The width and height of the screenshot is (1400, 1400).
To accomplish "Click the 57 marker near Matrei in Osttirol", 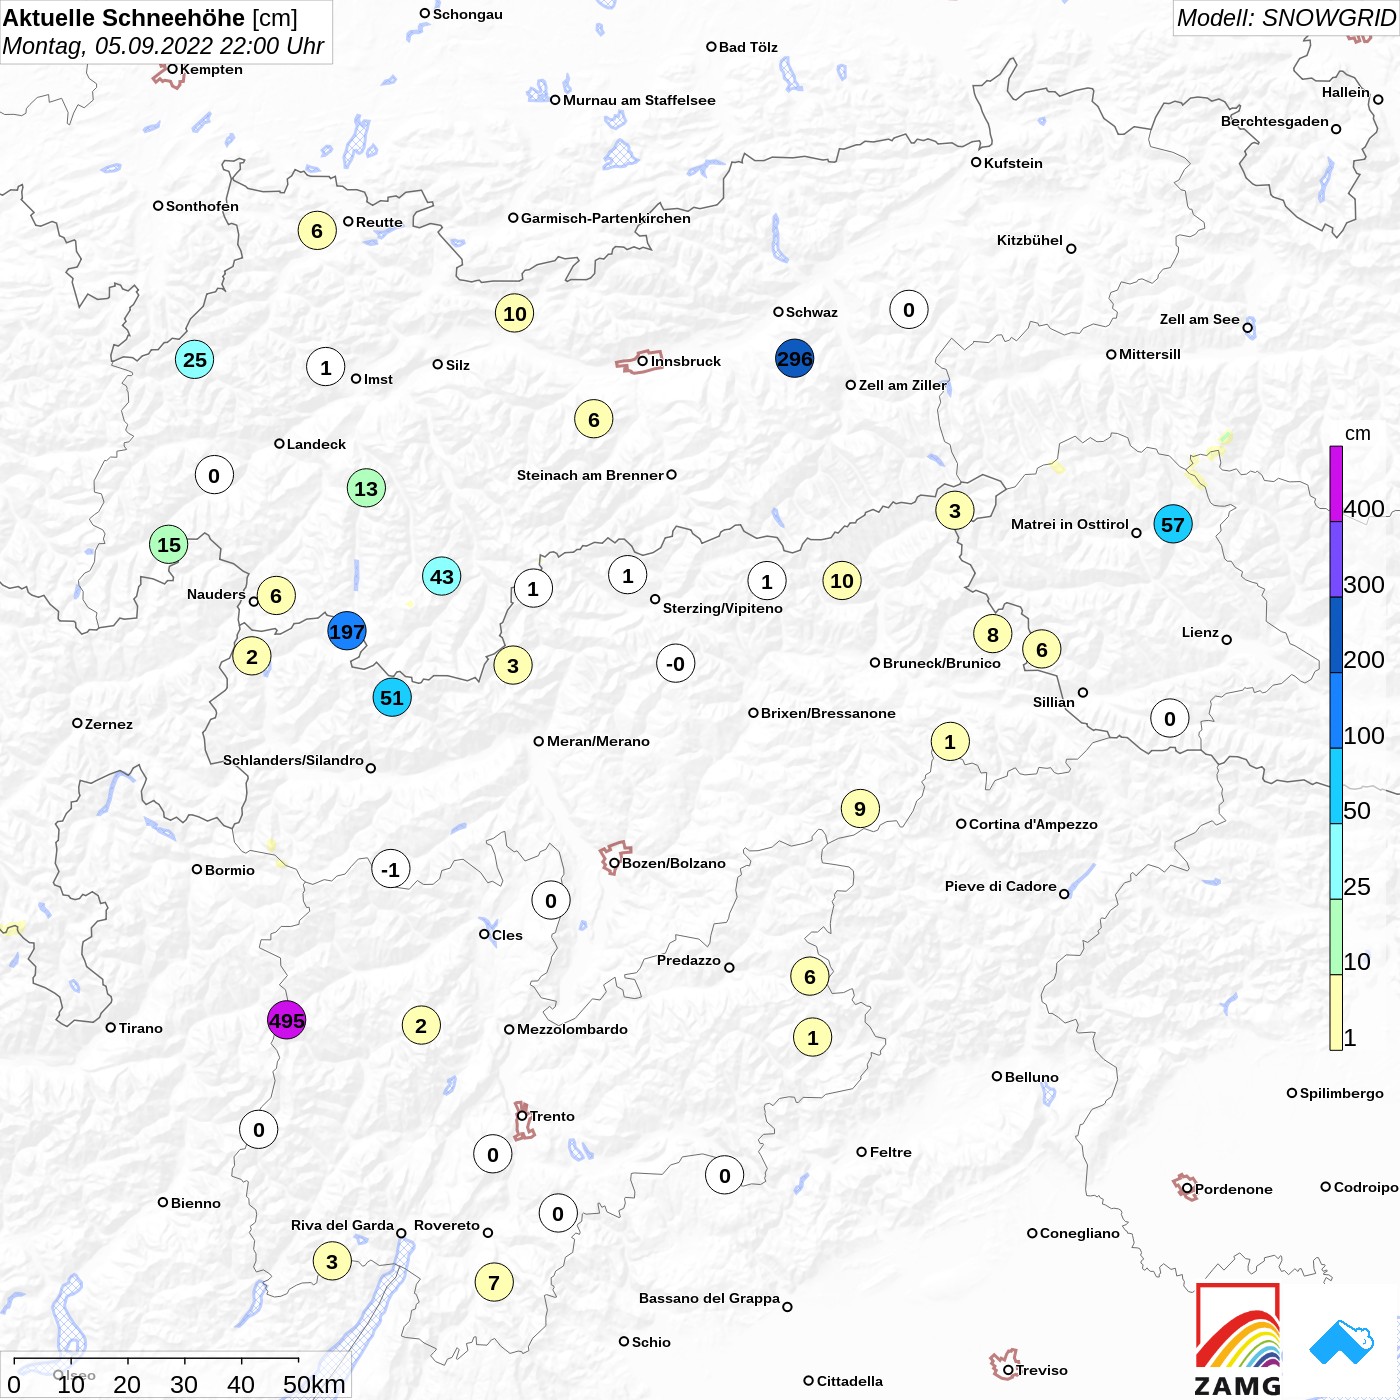I will (1173, 524).
